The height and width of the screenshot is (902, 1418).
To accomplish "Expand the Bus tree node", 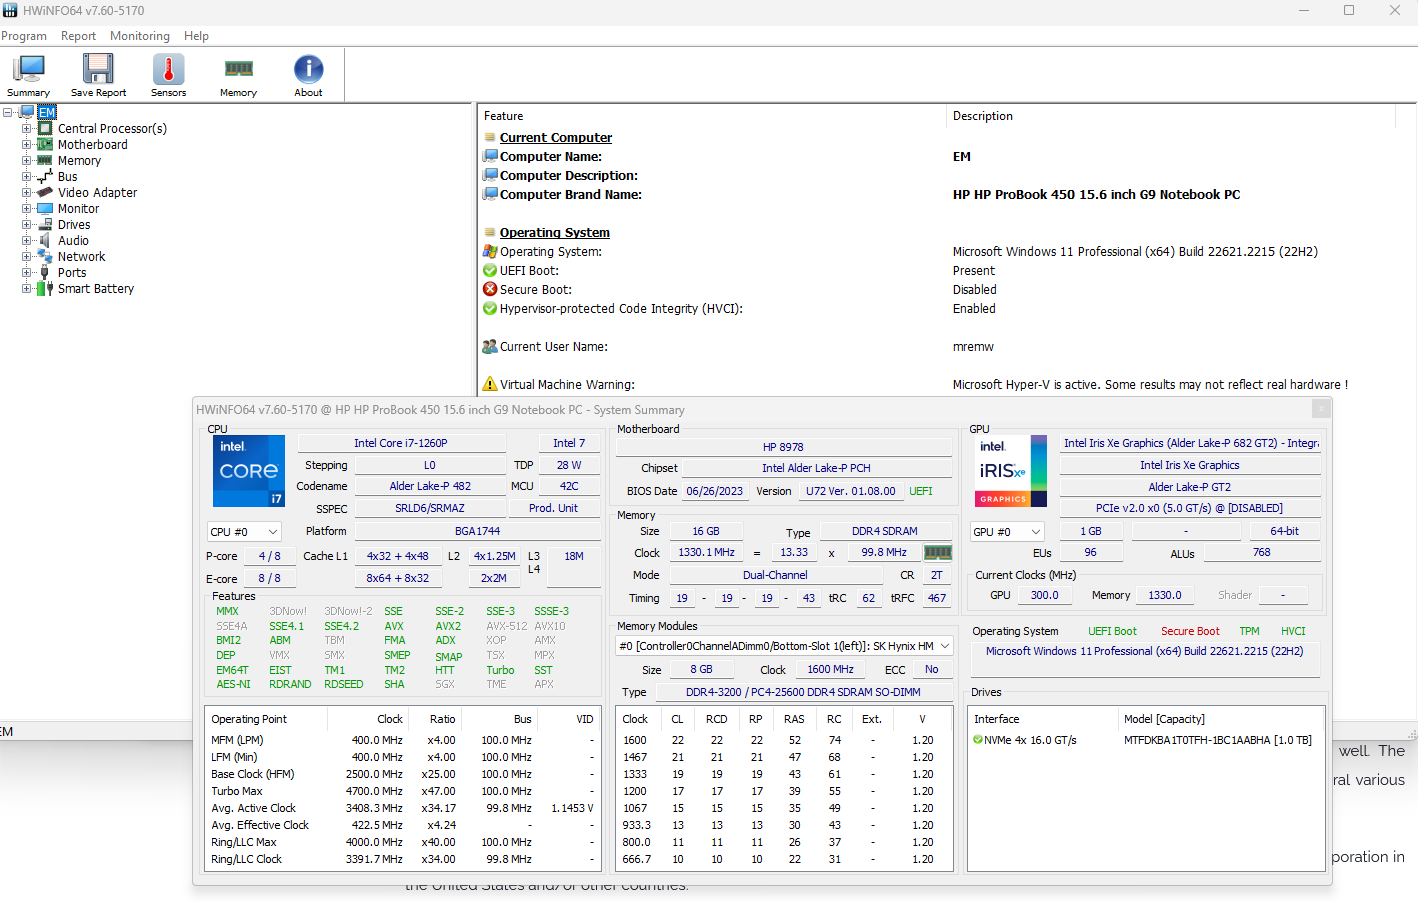I will click(27, 177).
